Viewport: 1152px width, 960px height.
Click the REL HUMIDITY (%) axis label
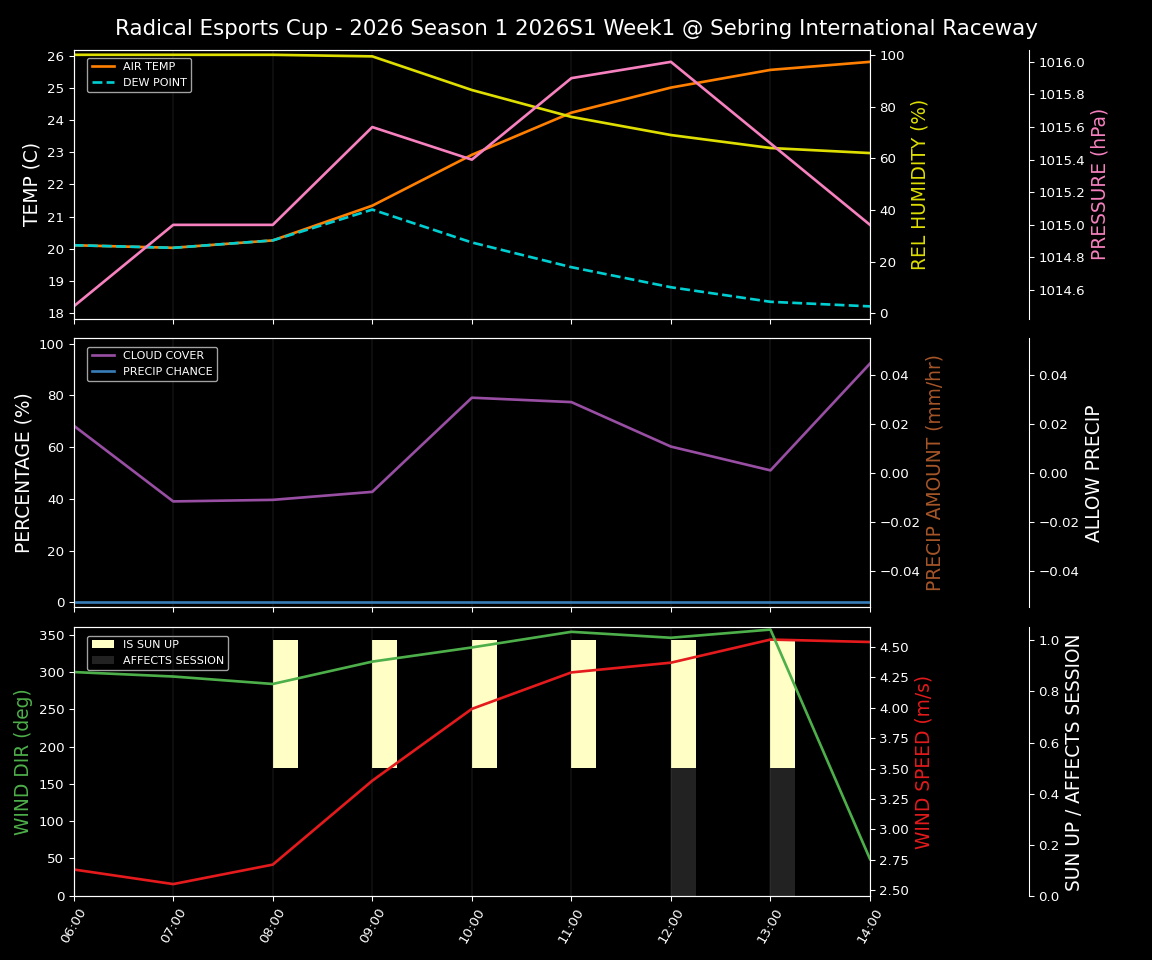(x=918, y=183)
